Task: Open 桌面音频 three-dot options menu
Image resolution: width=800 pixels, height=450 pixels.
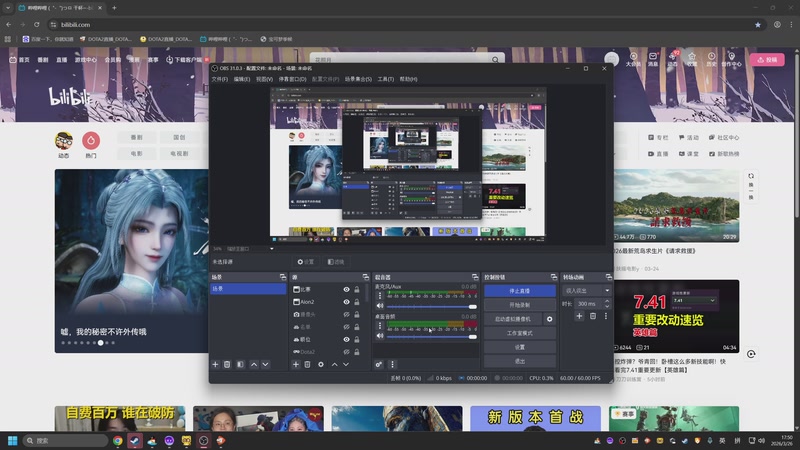Action: click(x=380, y=326)
